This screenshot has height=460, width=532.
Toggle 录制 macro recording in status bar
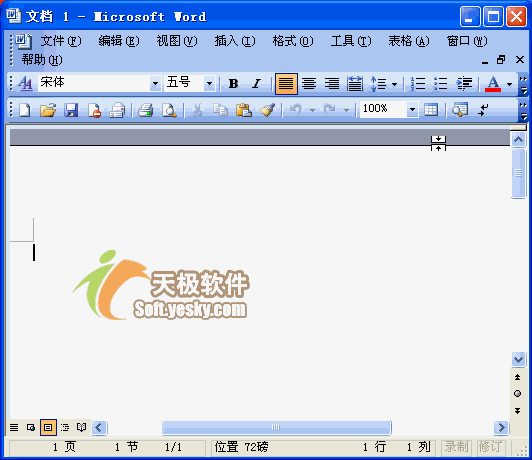456,447
